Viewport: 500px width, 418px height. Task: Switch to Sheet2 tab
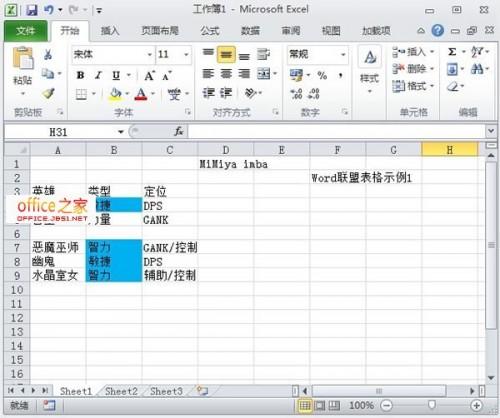(121, 391)
